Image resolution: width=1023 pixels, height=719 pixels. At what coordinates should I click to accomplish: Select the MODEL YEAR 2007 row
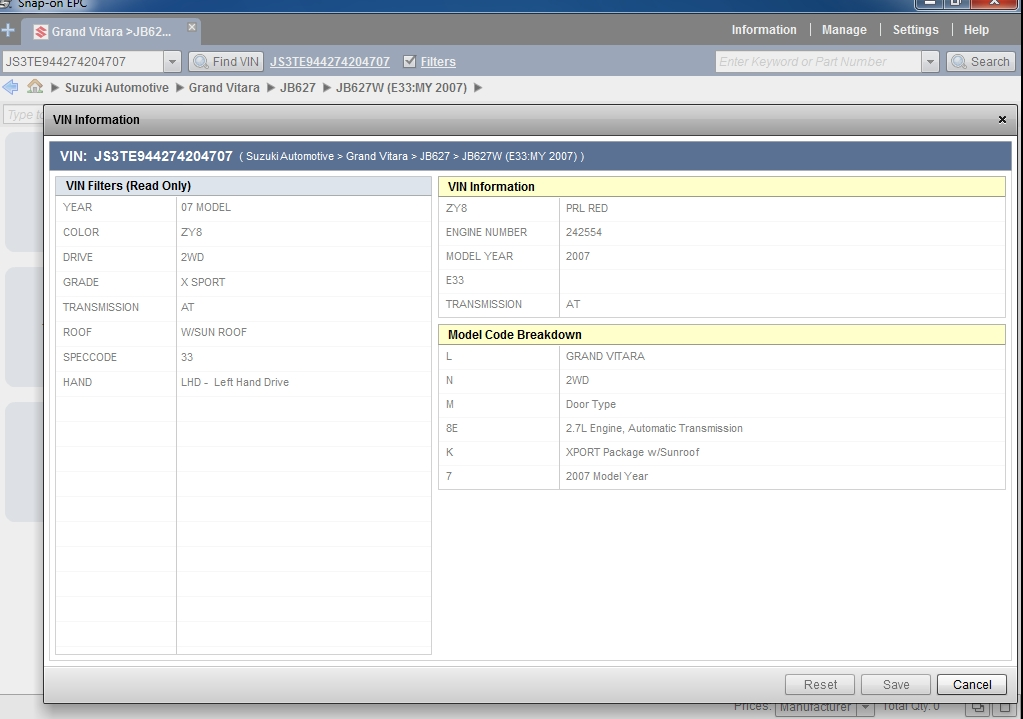(x=722, y=256)
